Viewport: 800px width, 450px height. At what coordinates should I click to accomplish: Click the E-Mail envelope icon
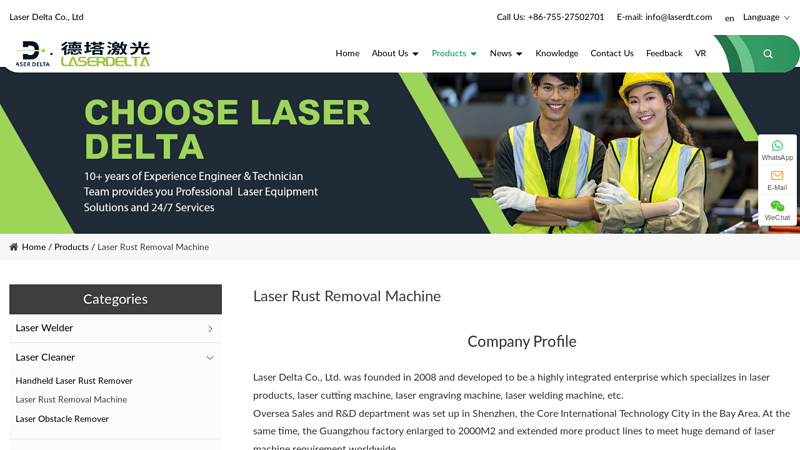pos(777,176)
